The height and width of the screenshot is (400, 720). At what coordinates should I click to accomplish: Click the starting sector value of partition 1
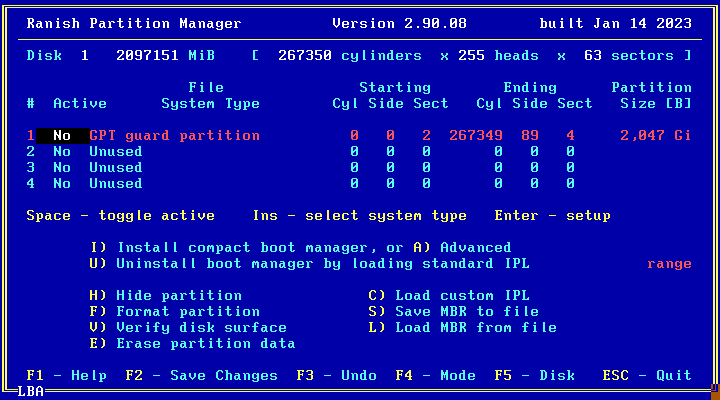427,136
